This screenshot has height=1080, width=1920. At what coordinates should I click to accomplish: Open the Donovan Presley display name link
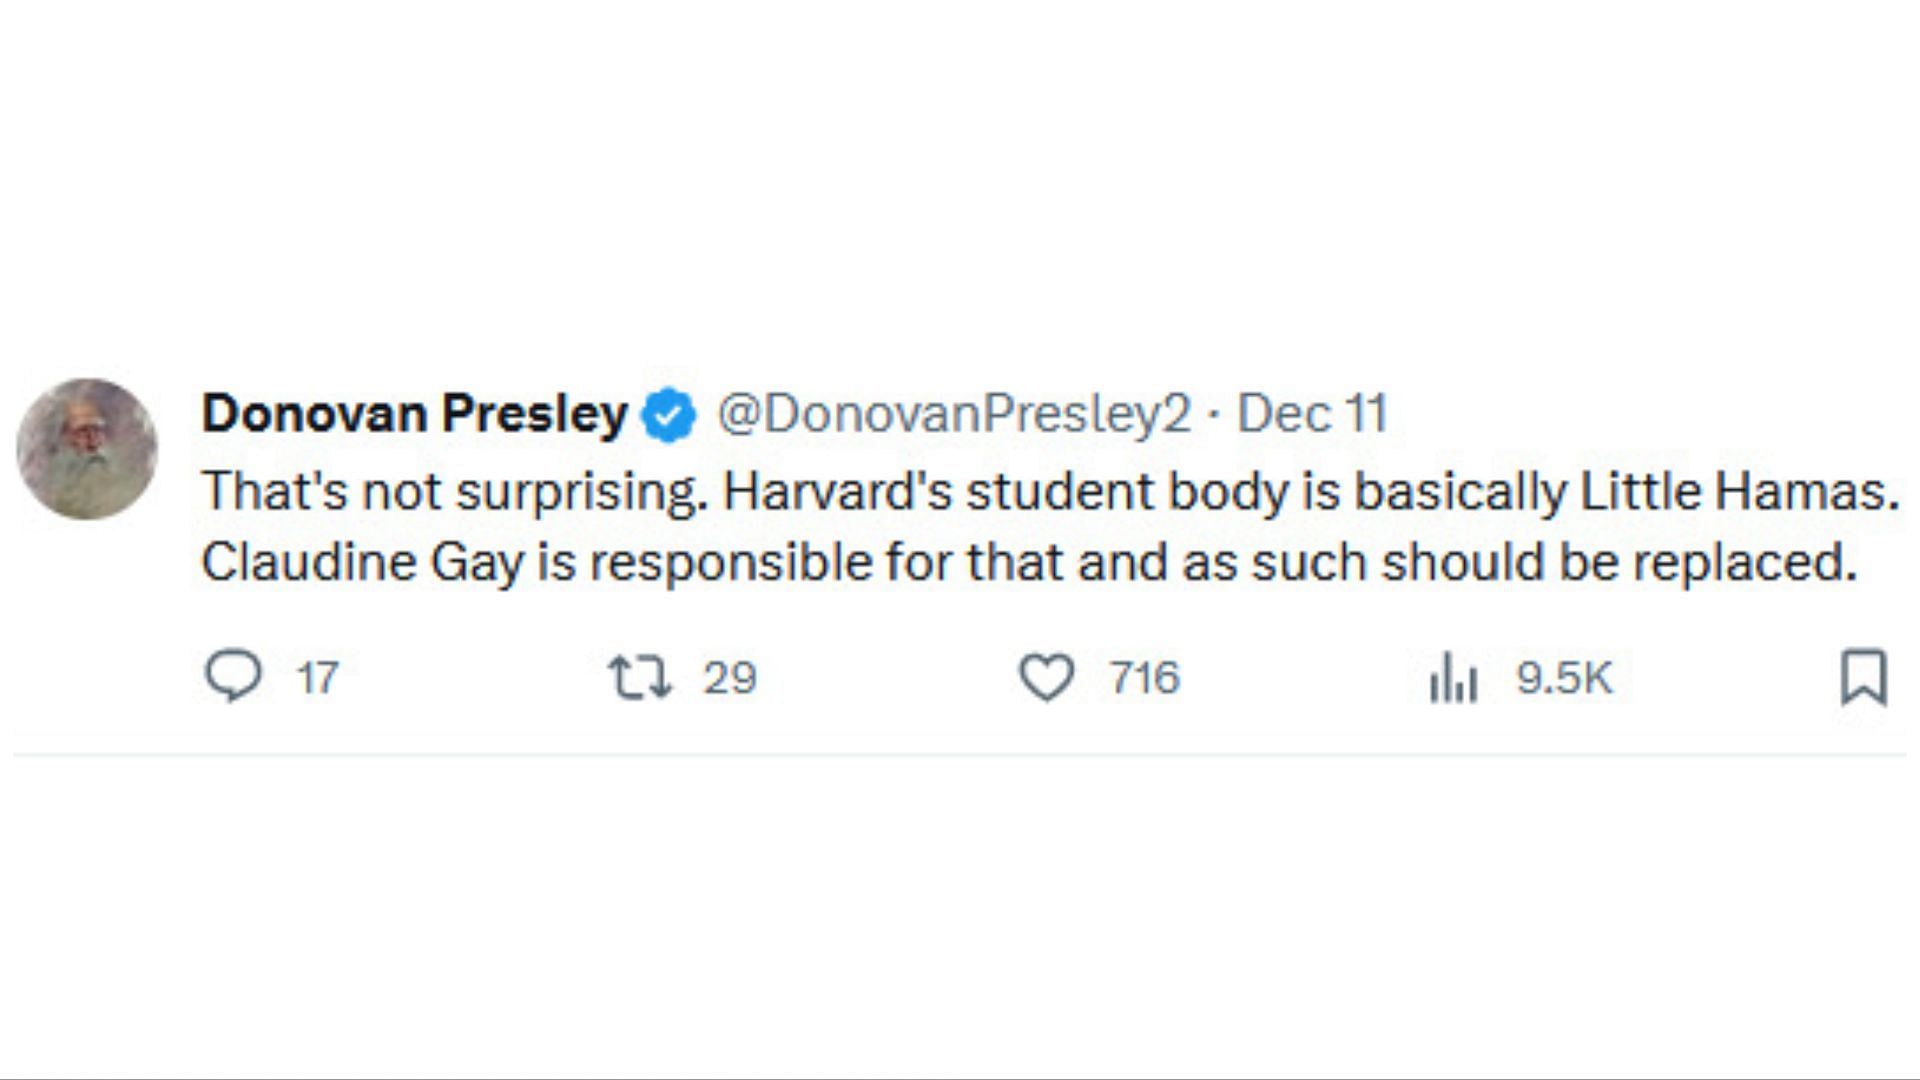pos(414,413)
